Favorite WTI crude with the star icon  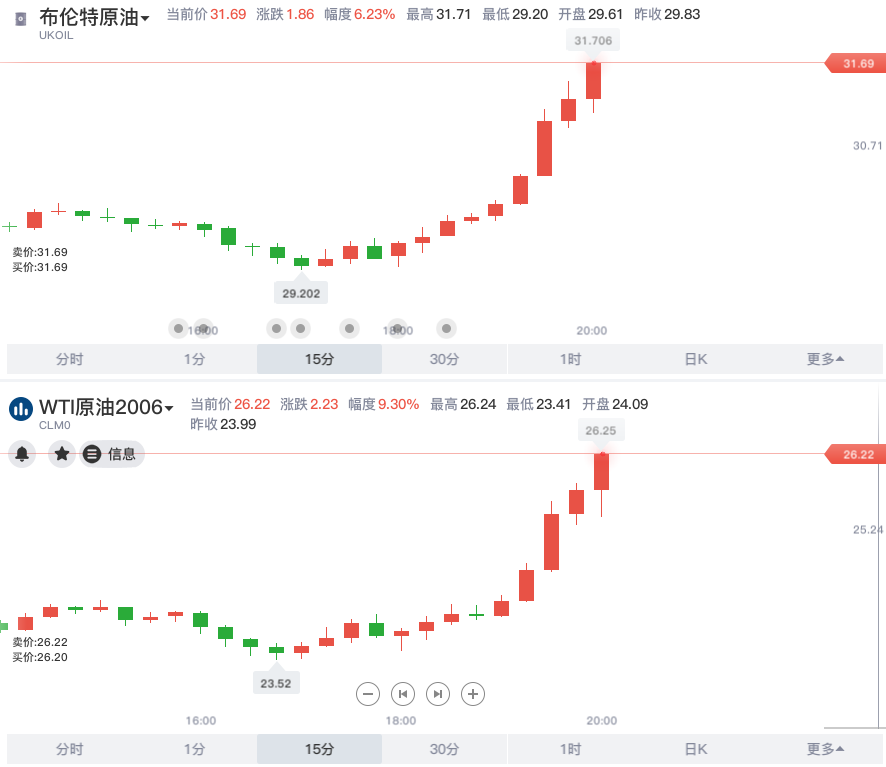click(62, 454)
